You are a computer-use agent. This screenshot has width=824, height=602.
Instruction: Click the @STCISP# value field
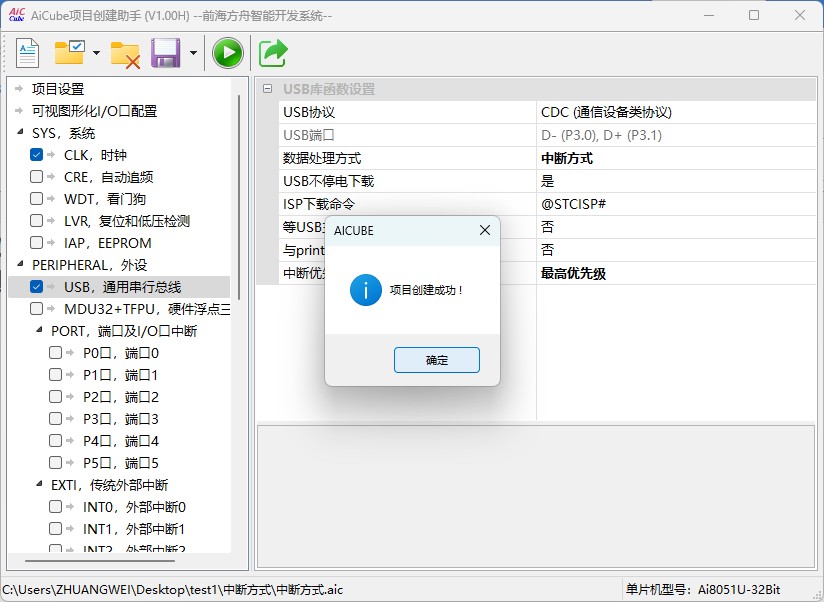(x=676, y=204)
